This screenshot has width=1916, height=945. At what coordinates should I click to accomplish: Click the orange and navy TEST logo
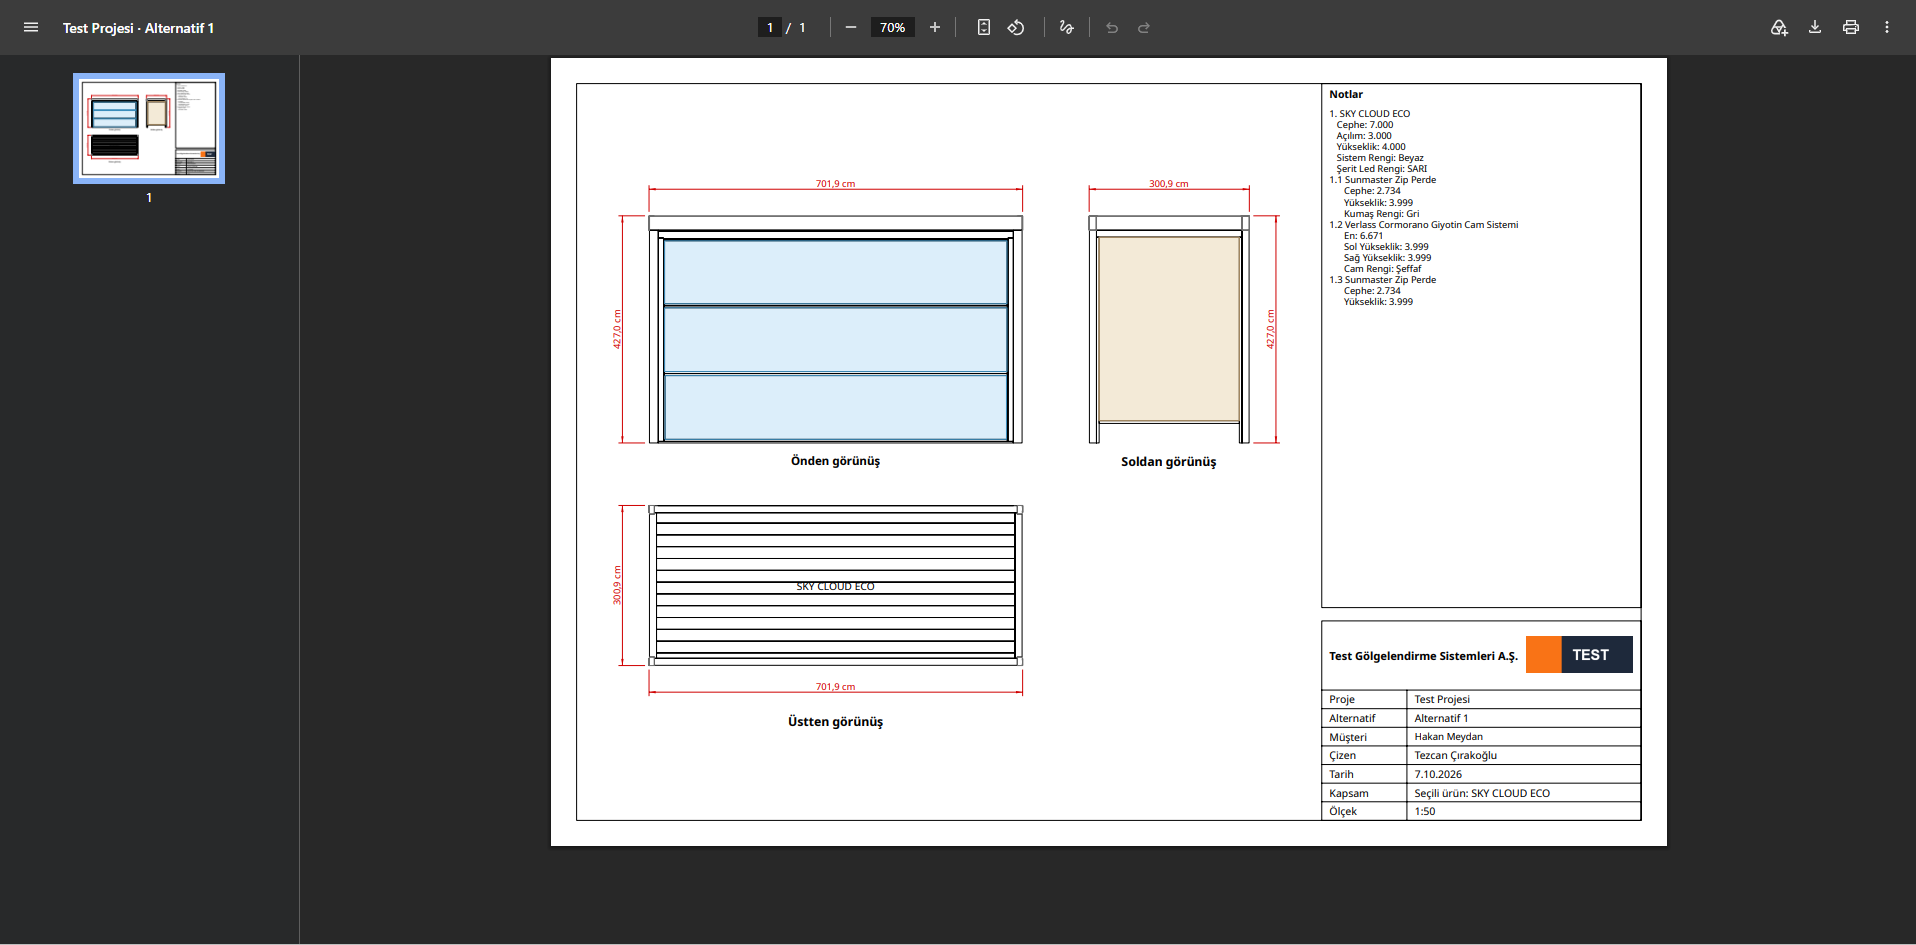point(1579,655)
